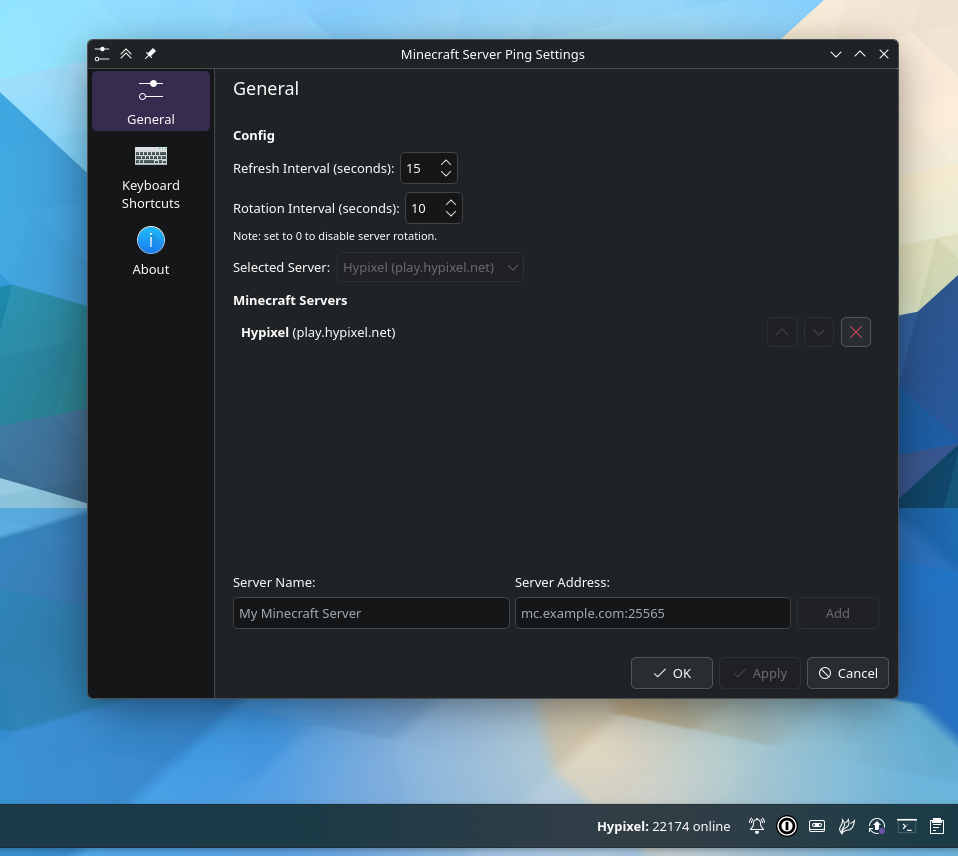This screenshot has height=856, width=958.
Task: Click the keep-above double-chevron titlebar icon
Action: coord(126,54)
